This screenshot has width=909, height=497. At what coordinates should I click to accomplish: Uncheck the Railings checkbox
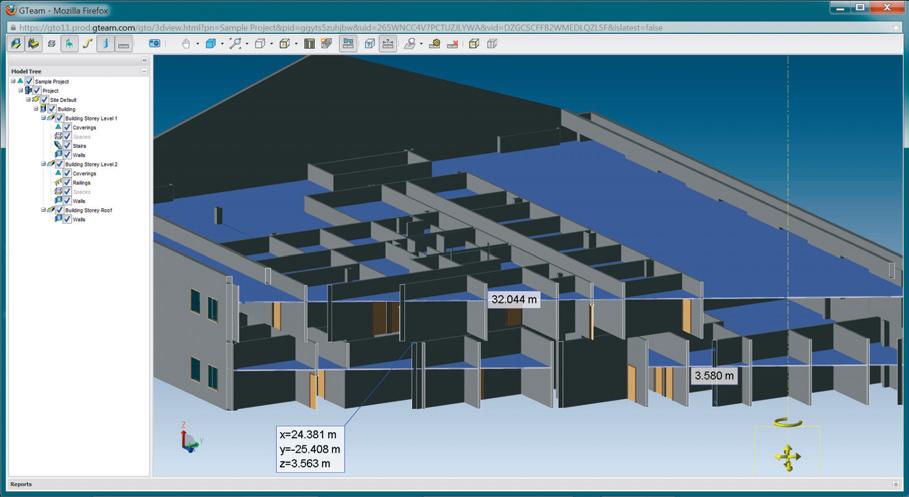pyautogui.click(x=67, y=182)
